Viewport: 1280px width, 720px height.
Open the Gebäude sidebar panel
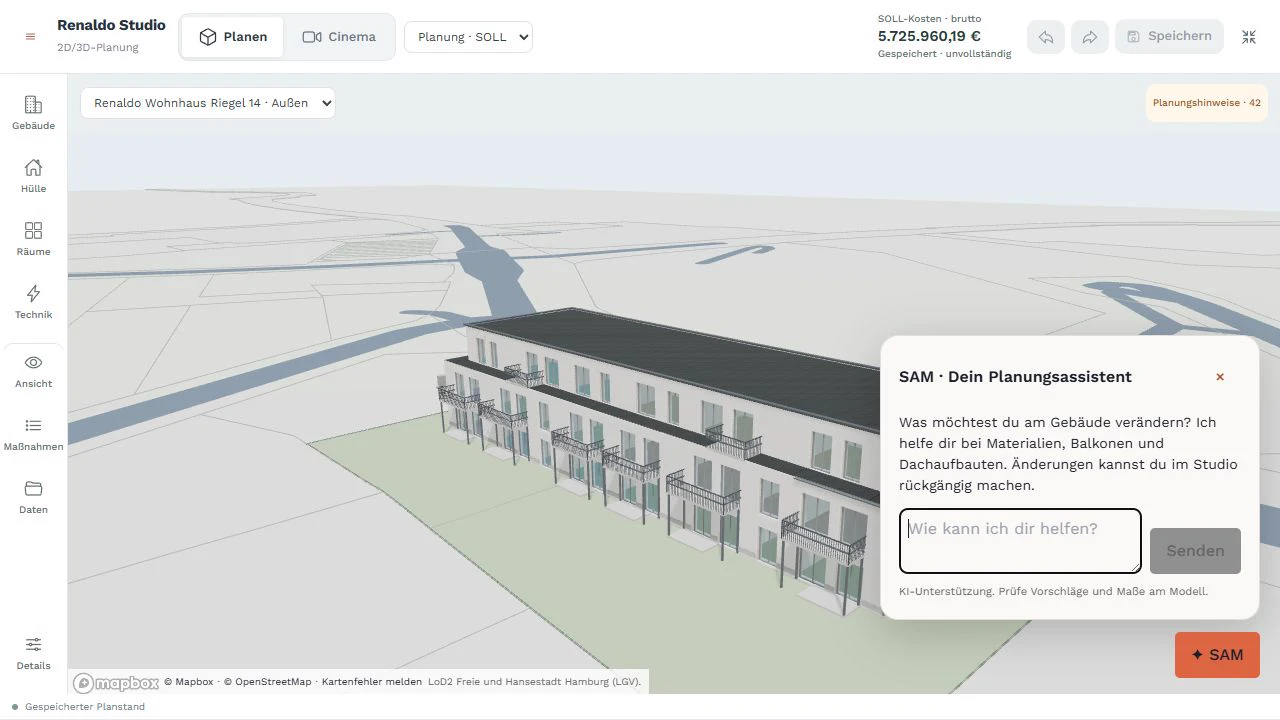coord(33,113)
